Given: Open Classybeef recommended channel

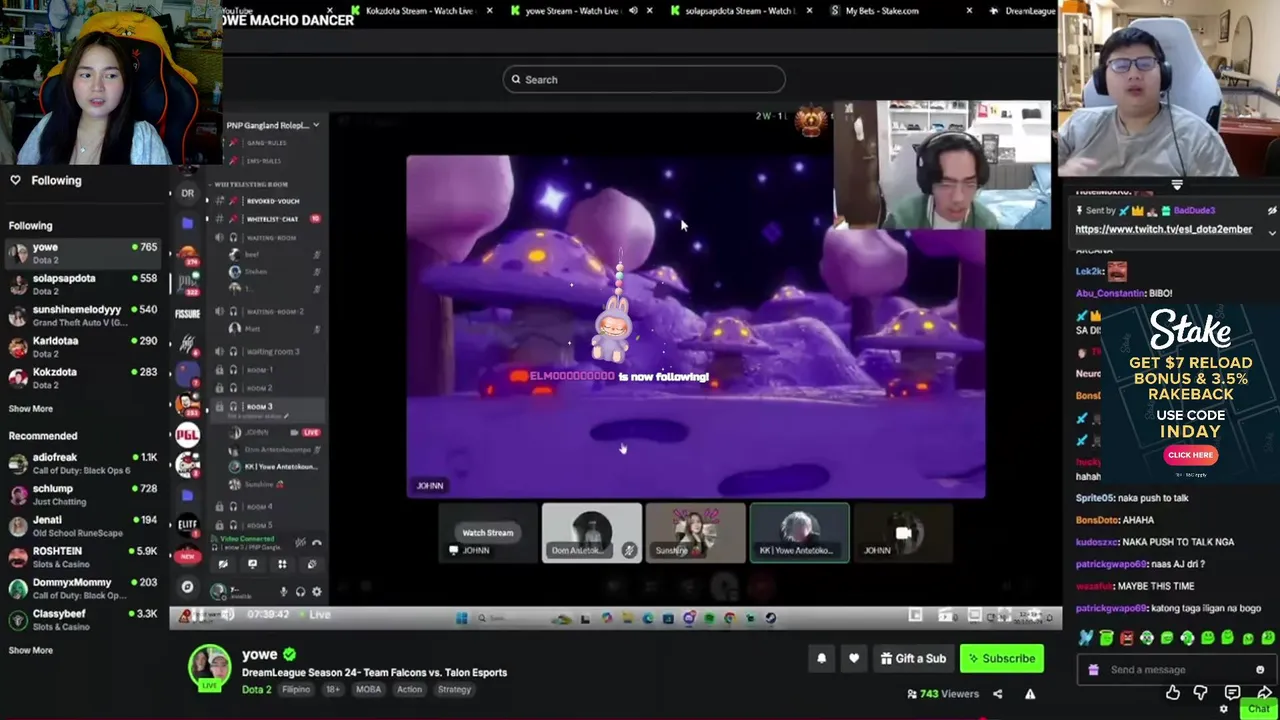Looking at the screenshot, I should (84, 619).
